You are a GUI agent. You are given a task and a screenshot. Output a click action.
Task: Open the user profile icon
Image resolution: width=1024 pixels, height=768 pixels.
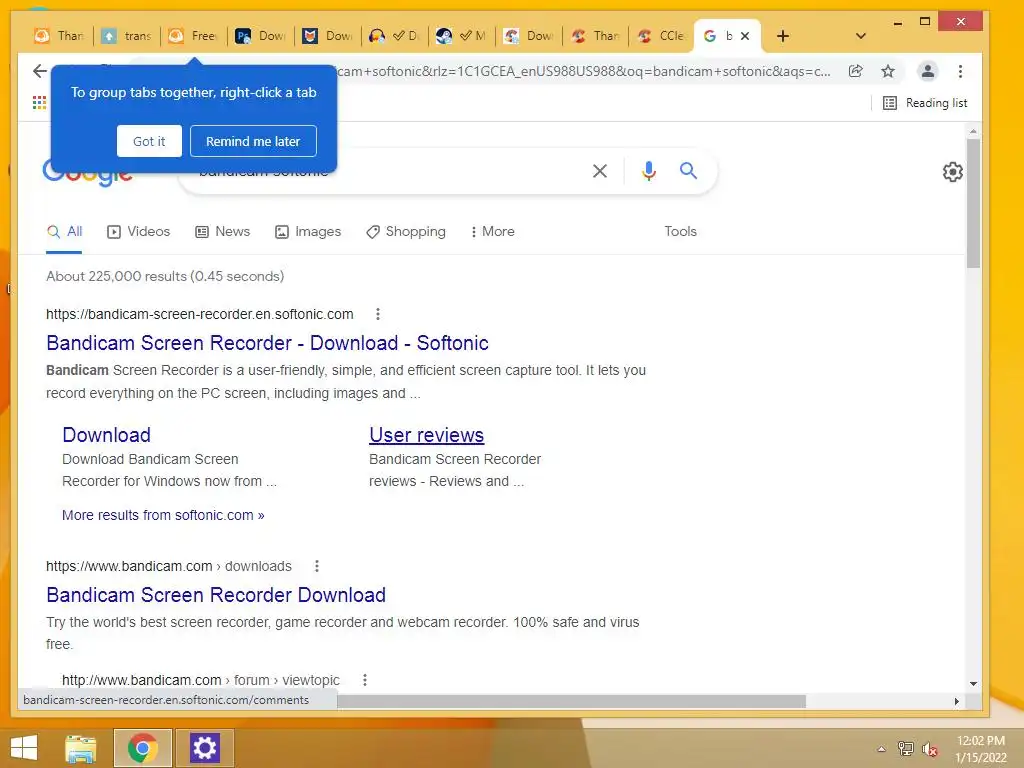[x=927, y=71]
